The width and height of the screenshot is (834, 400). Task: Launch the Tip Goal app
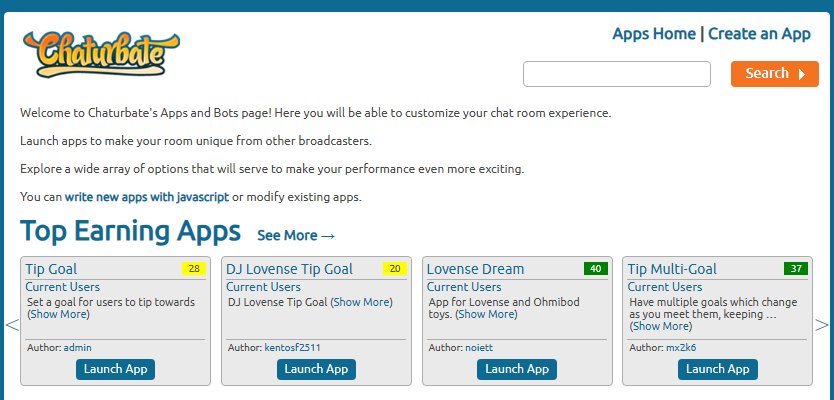(x=115, y=369)
